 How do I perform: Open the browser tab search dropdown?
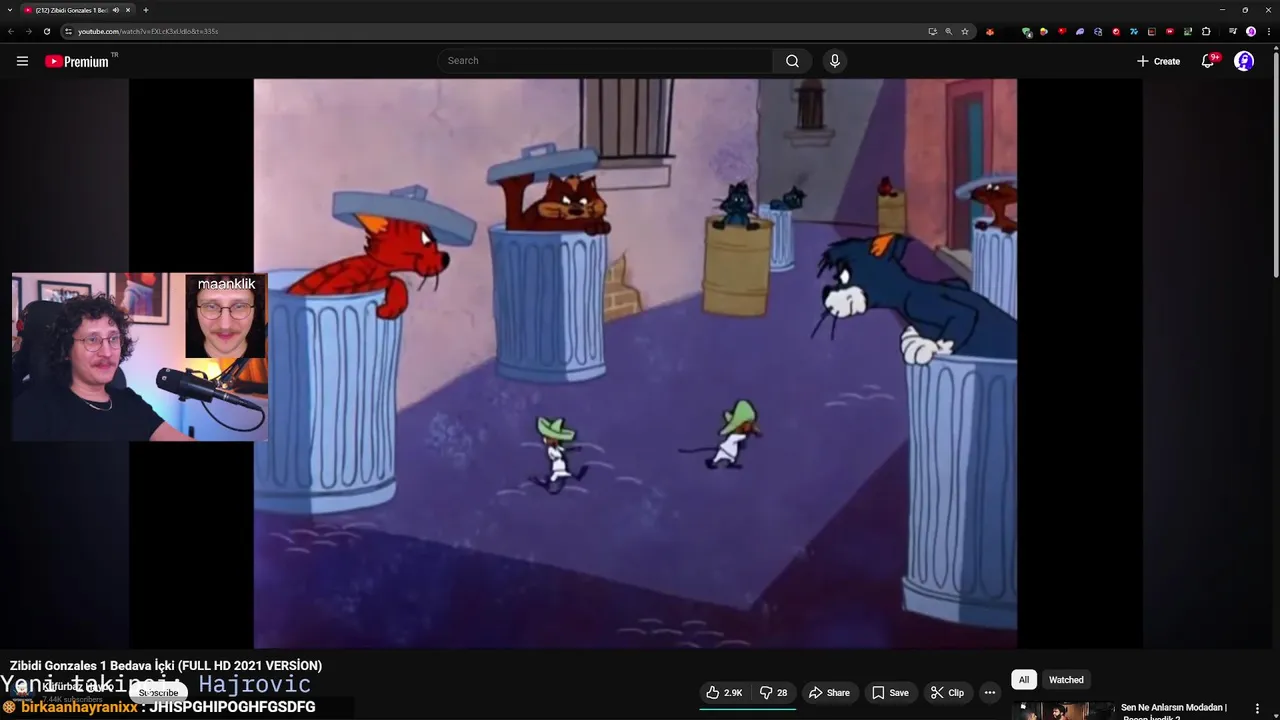(10, 10)
